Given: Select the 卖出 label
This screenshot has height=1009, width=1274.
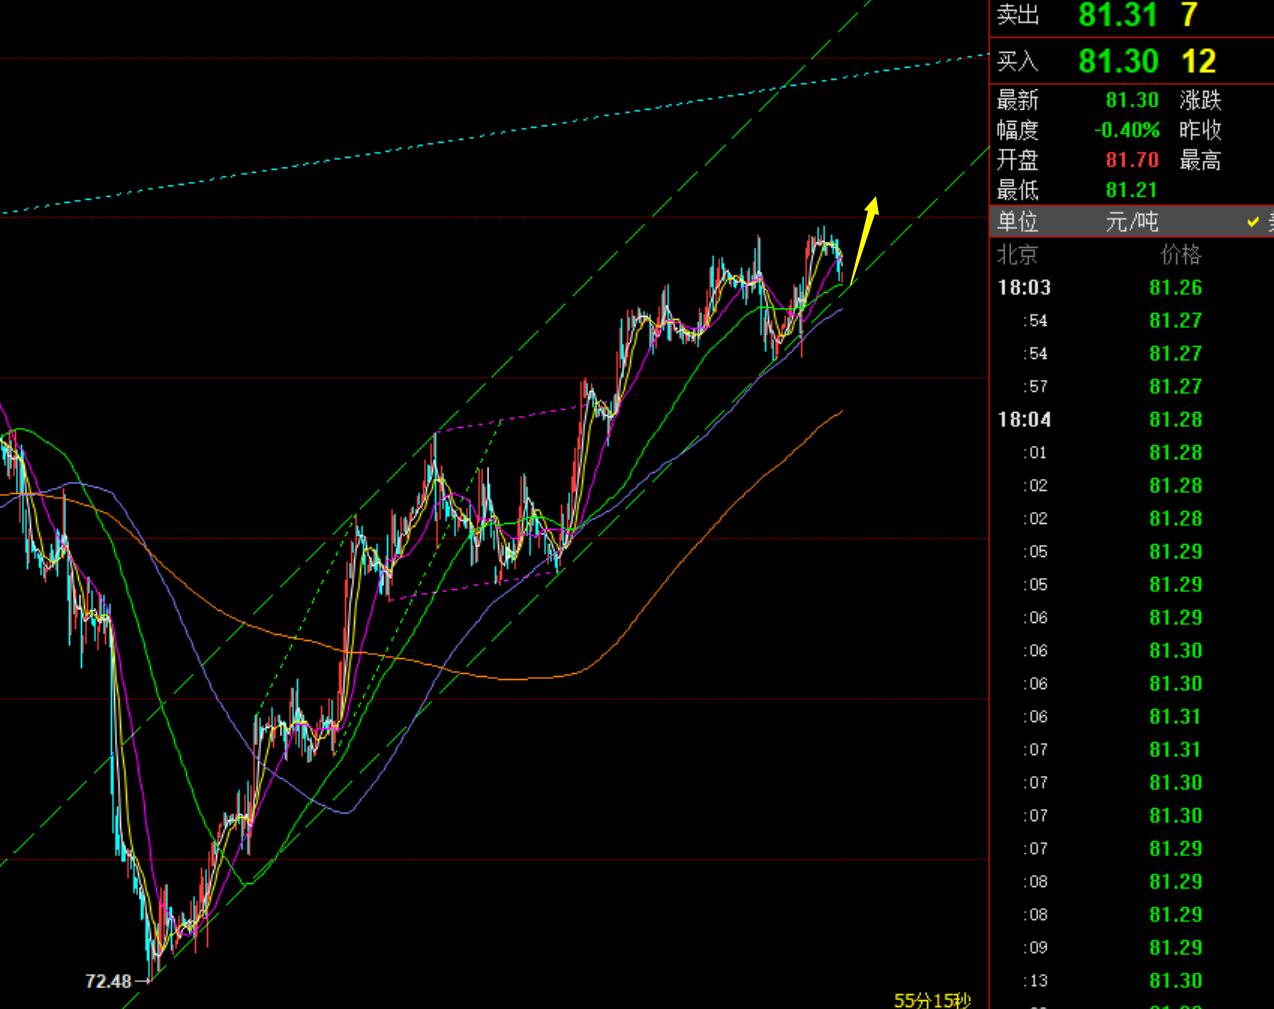Looking at the screenshot, I should click(1018, 15).
